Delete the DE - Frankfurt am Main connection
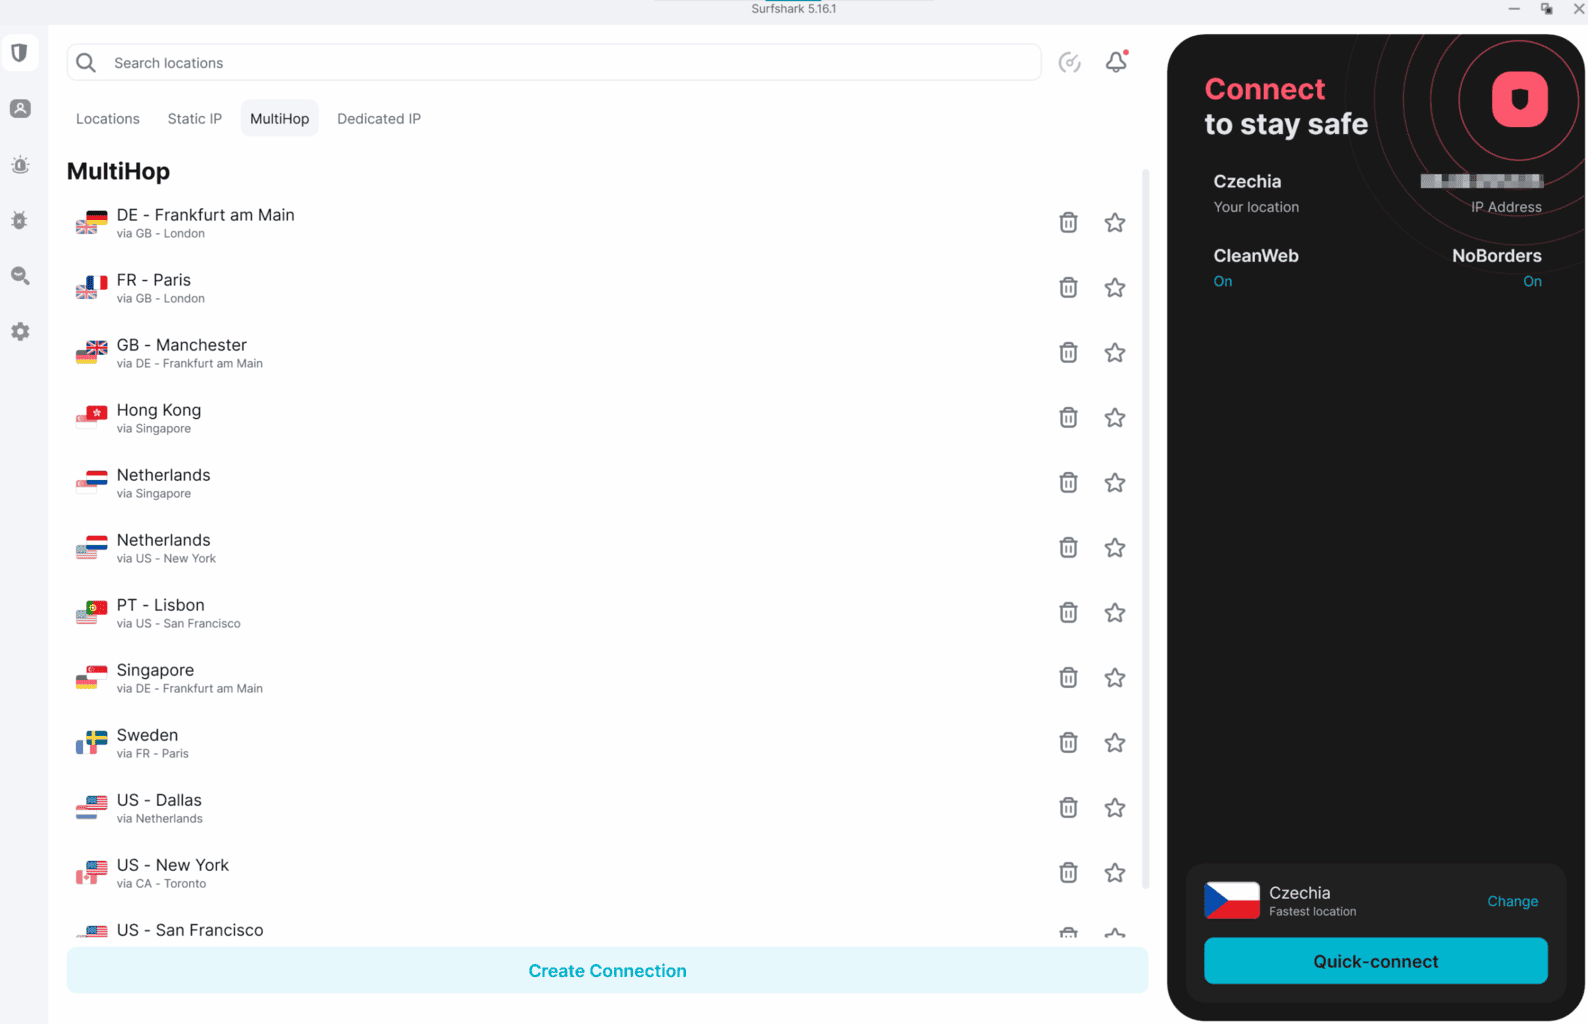 tap(1068, 223)
